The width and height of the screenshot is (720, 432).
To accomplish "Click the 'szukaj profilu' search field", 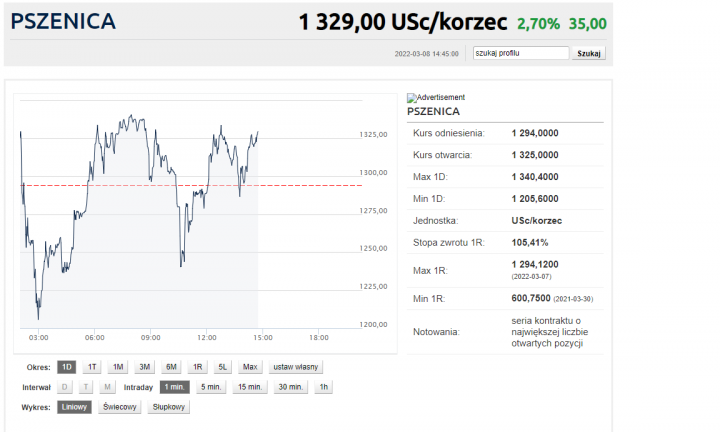I will click(x=520, y=53).
